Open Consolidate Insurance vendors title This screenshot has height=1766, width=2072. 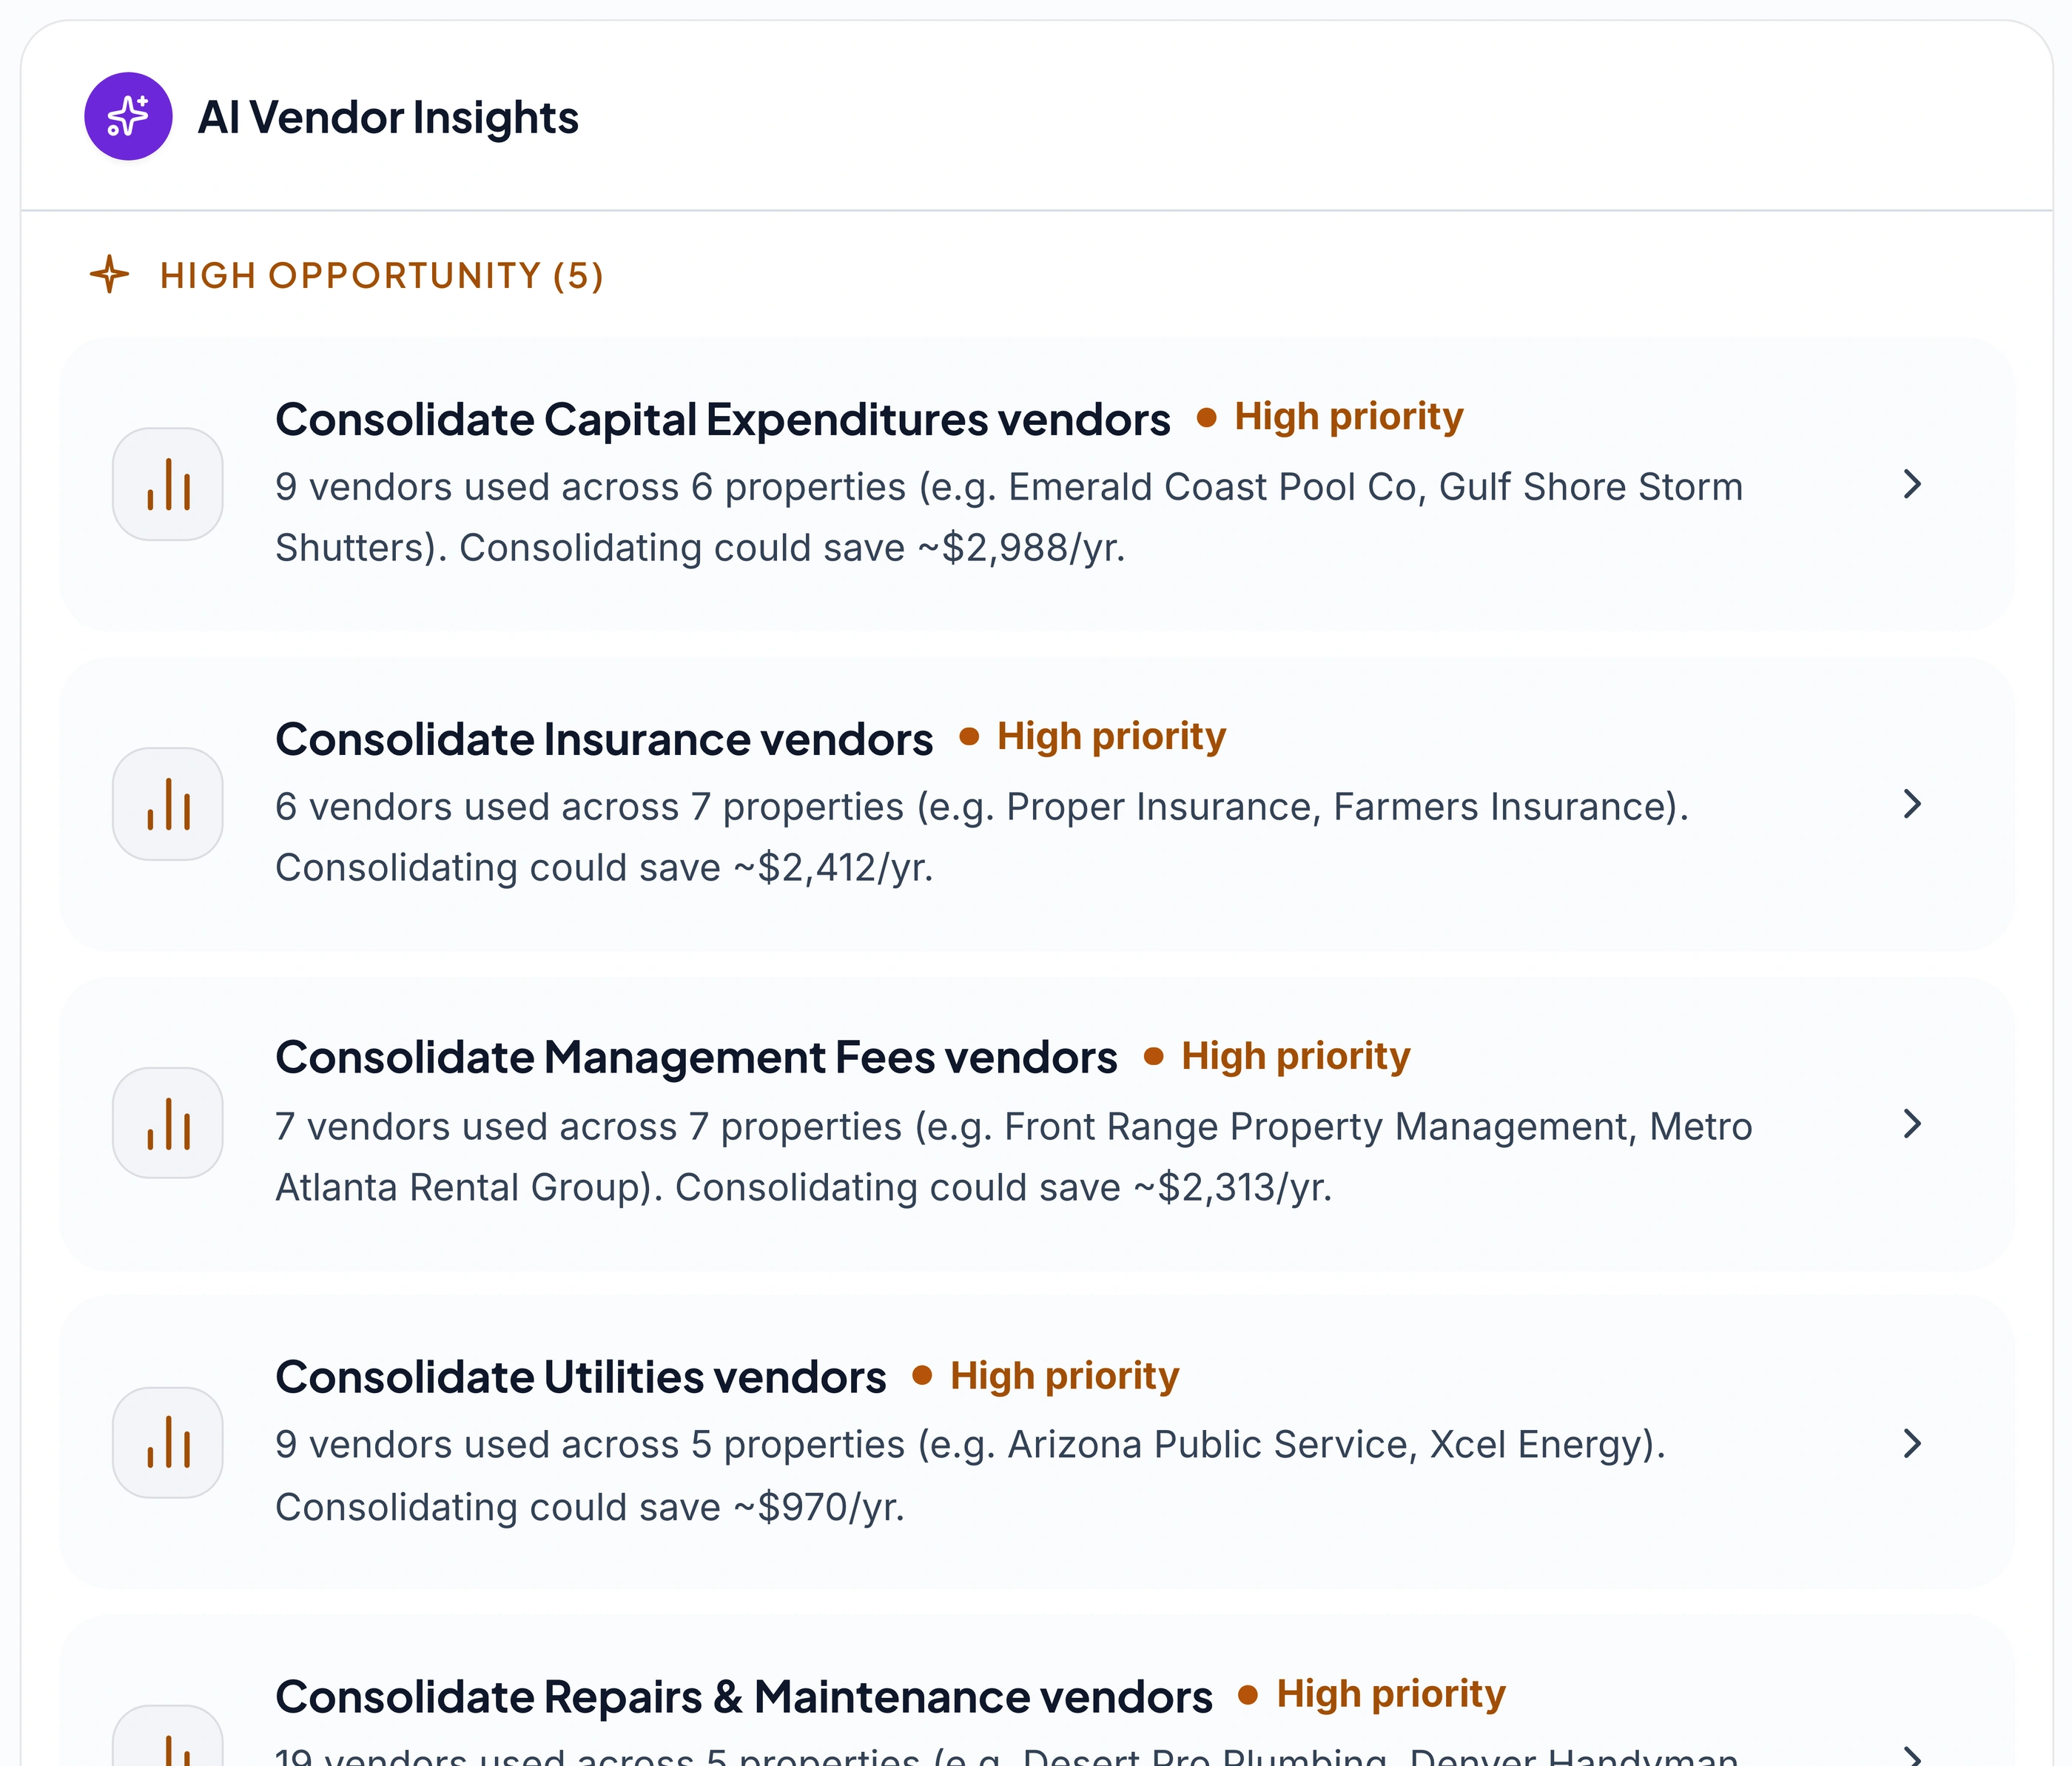(604, 739)
